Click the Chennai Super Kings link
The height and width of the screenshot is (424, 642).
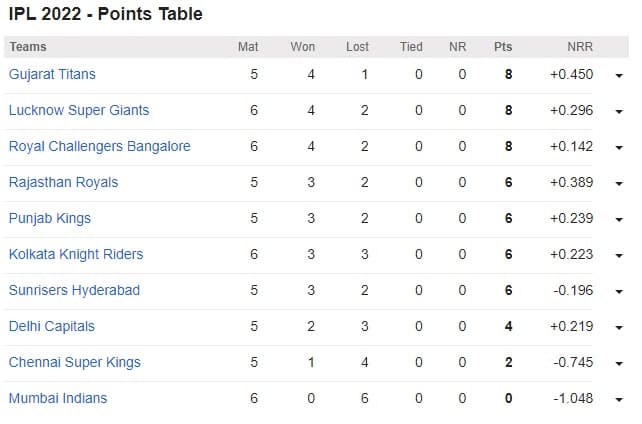click(74, 362)
